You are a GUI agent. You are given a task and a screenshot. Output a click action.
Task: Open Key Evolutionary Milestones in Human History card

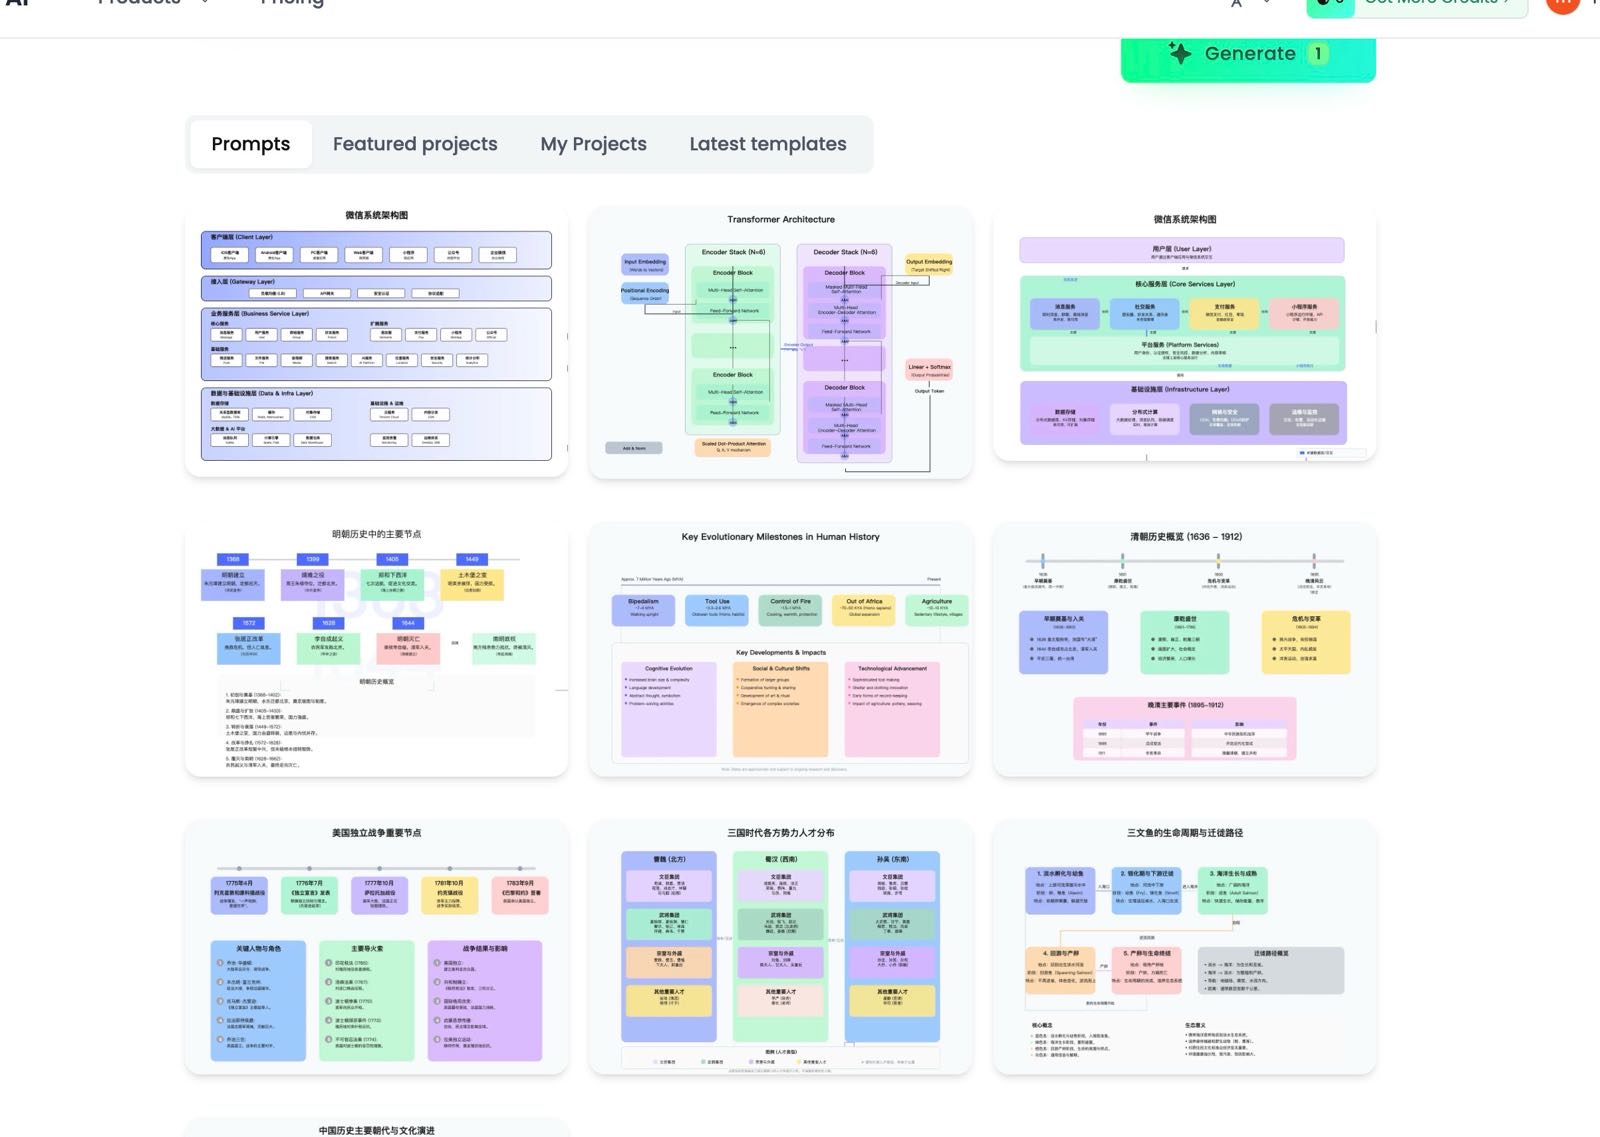tap(780, 649)
